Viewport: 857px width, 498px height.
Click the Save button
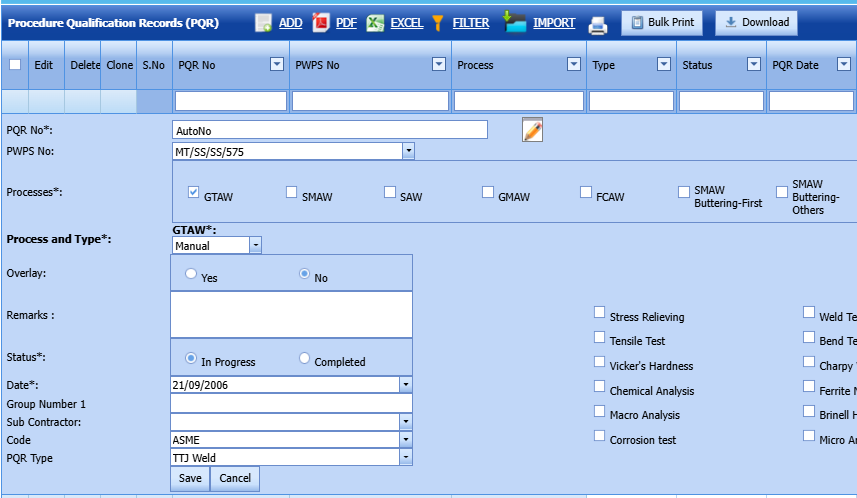click(190, 478)
